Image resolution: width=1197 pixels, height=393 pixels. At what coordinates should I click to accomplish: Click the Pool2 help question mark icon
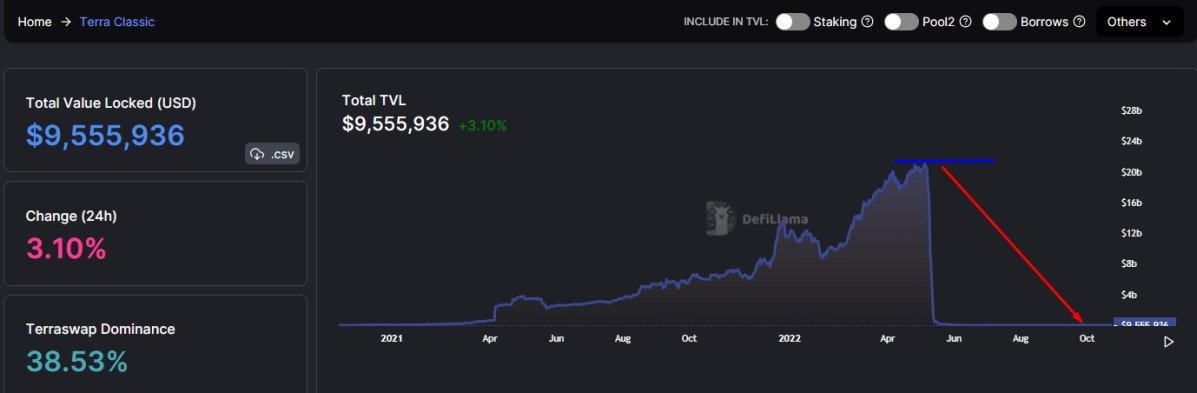[965, 22]
